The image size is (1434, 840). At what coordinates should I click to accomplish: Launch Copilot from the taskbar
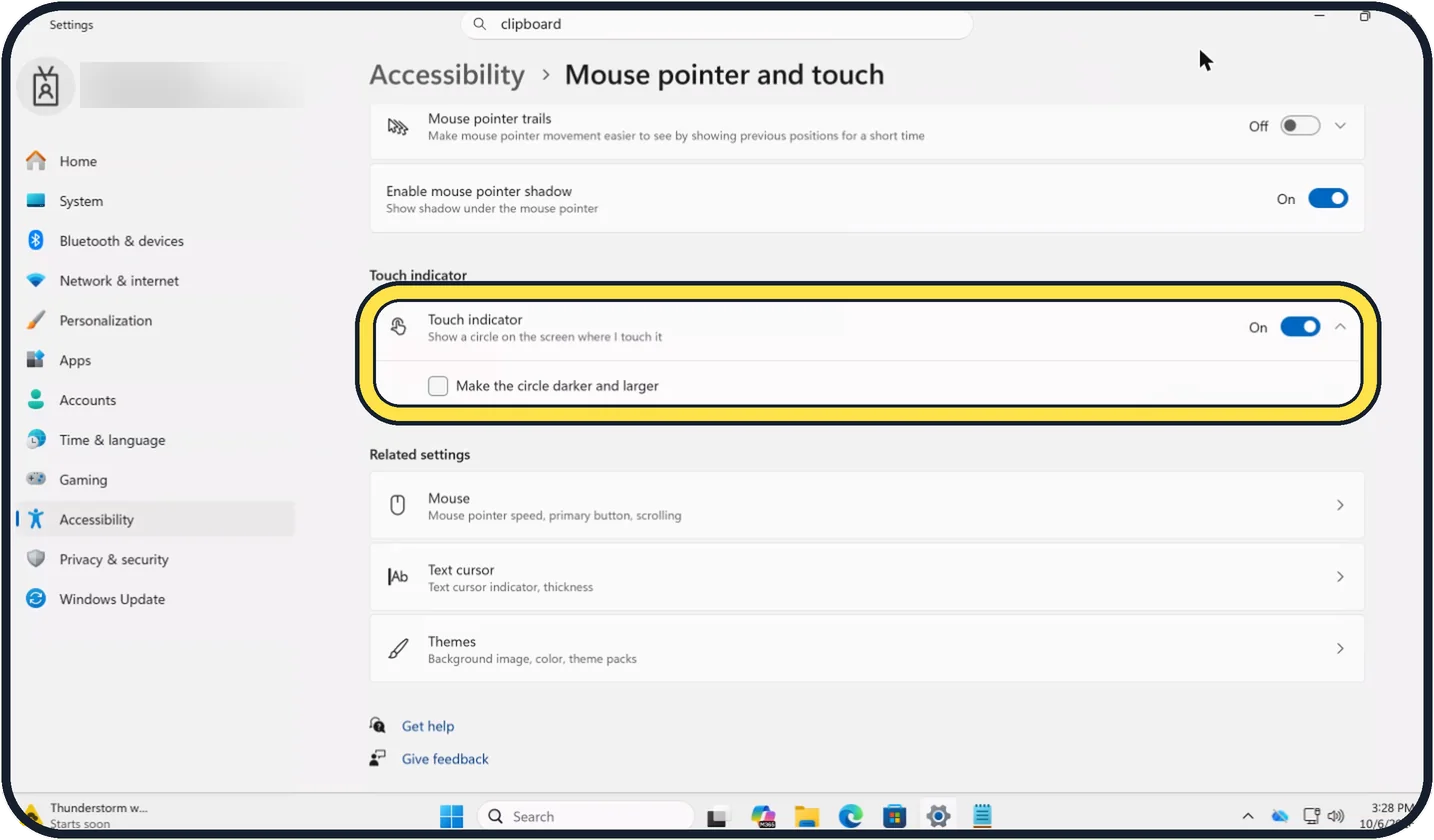pos(764,816)
